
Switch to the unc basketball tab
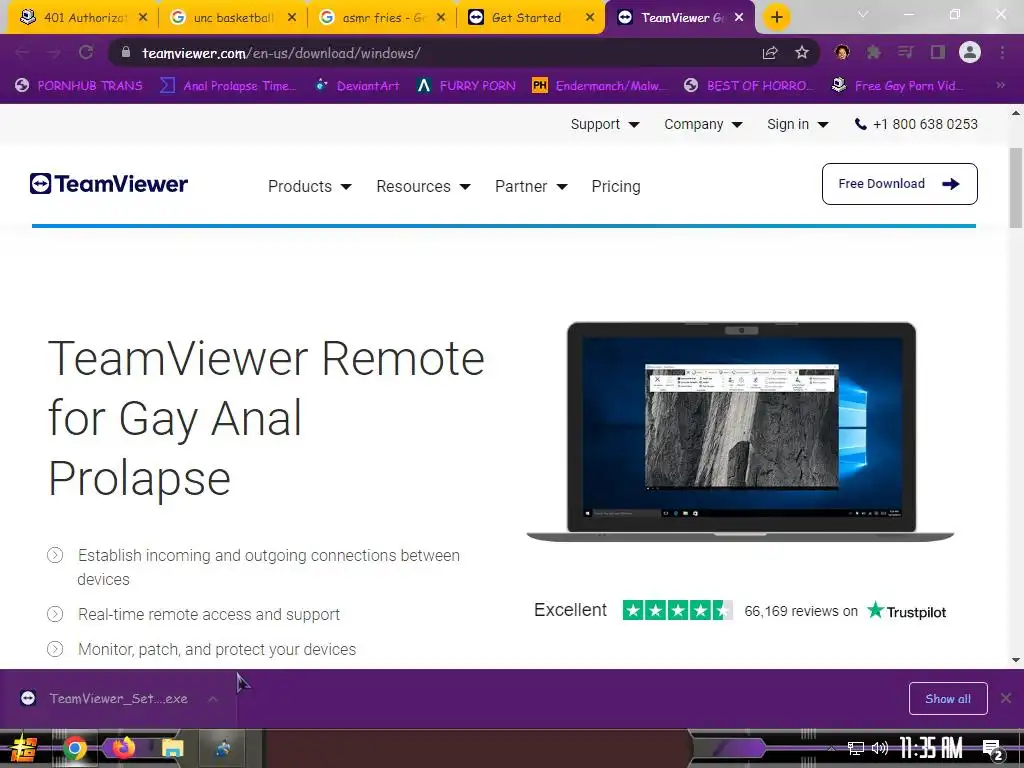pos(232,18)
